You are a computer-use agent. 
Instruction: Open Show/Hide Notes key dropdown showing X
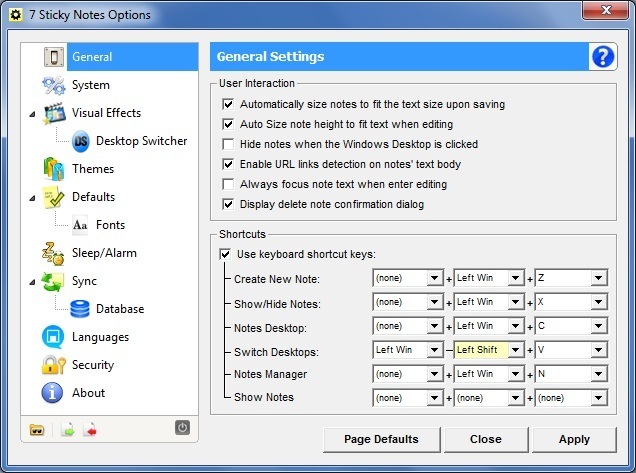click(571, 302)
